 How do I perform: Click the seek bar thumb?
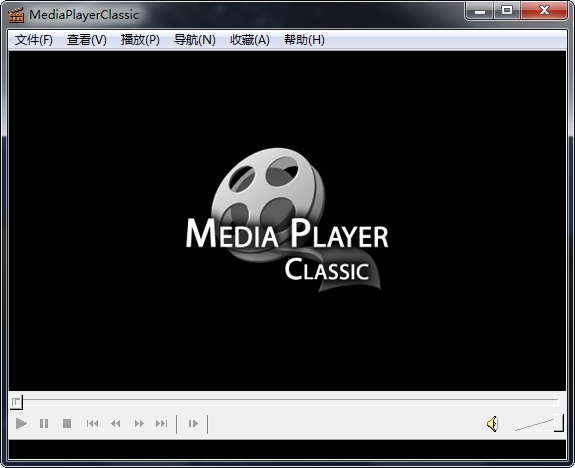[x=16, y=402]
